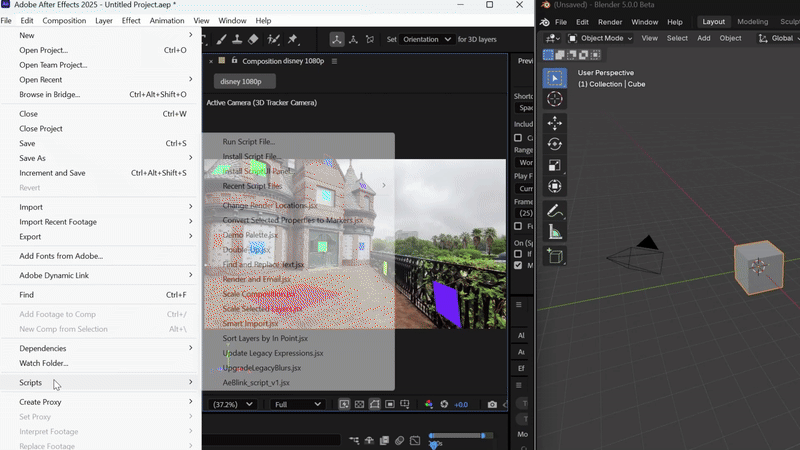Select Blender's Annotate tool

coord(555,210)
